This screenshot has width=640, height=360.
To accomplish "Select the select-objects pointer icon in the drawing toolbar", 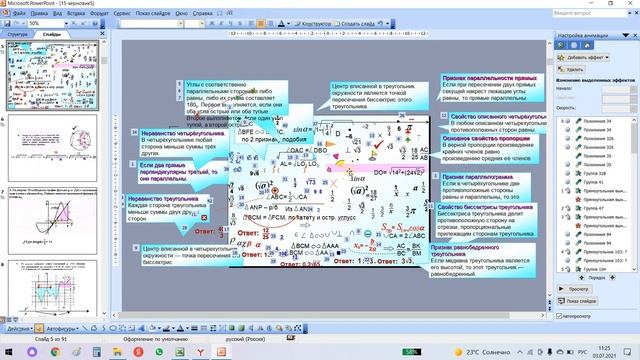I will click(39, 328).
